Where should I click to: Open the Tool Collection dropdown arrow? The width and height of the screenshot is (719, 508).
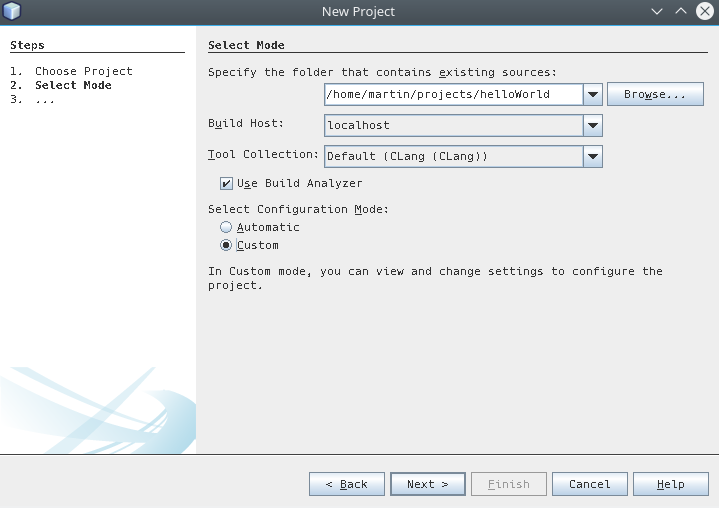593,156
